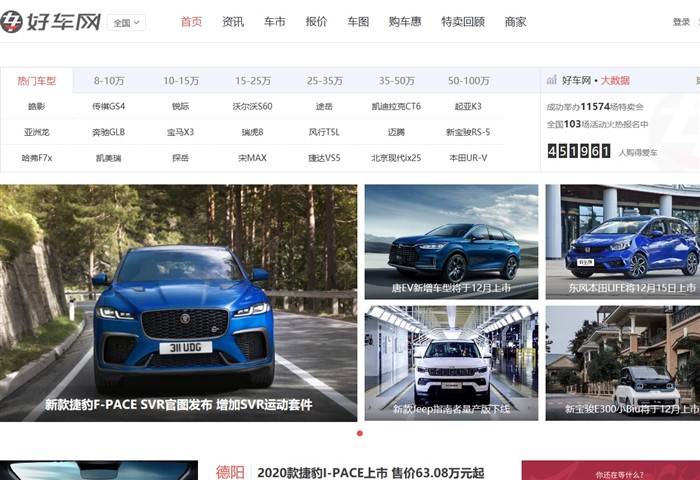700x480 pixels.
Task: Open the 特卖回顾 menu item
Action: 463,21
